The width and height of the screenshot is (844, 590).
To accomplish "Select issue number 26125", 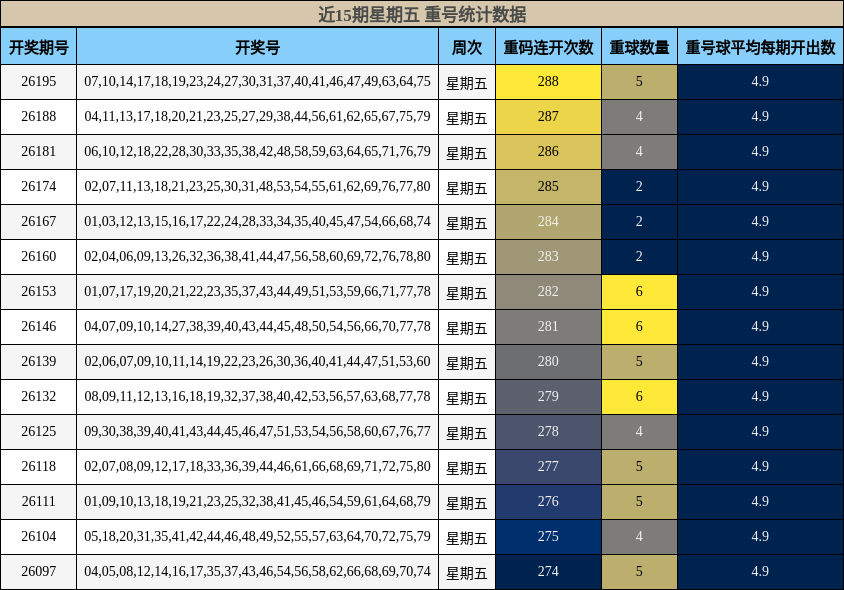I will point(39,431).
